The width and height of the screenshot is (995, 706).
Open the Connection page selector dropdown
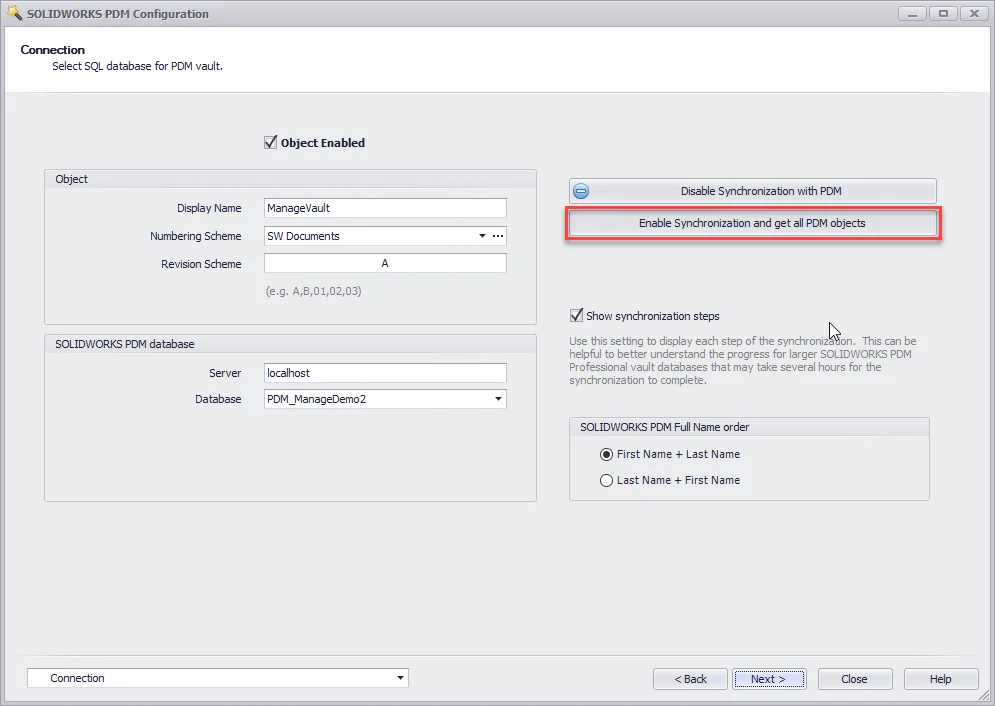[x=400, y=678]
